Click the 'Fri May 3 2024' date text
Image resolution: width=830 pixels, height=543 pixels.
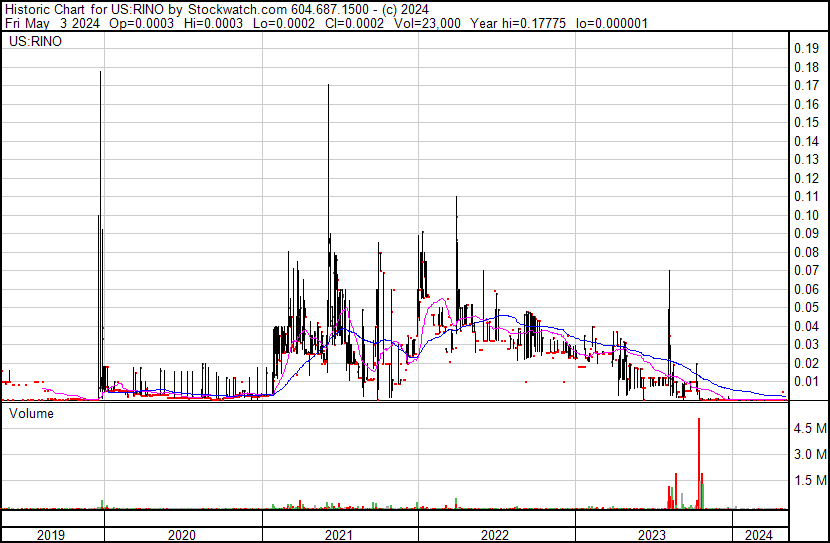point(52,23)
